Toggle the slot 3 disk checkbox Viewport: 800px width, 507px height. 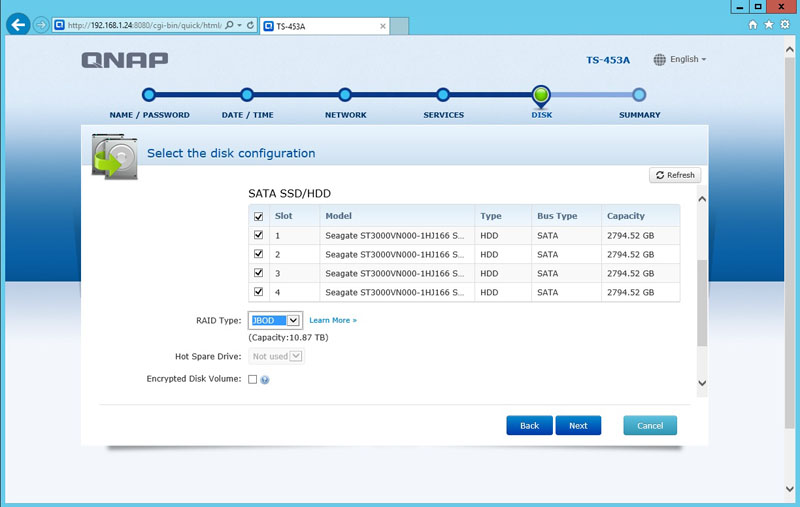[x=259, y=273]
